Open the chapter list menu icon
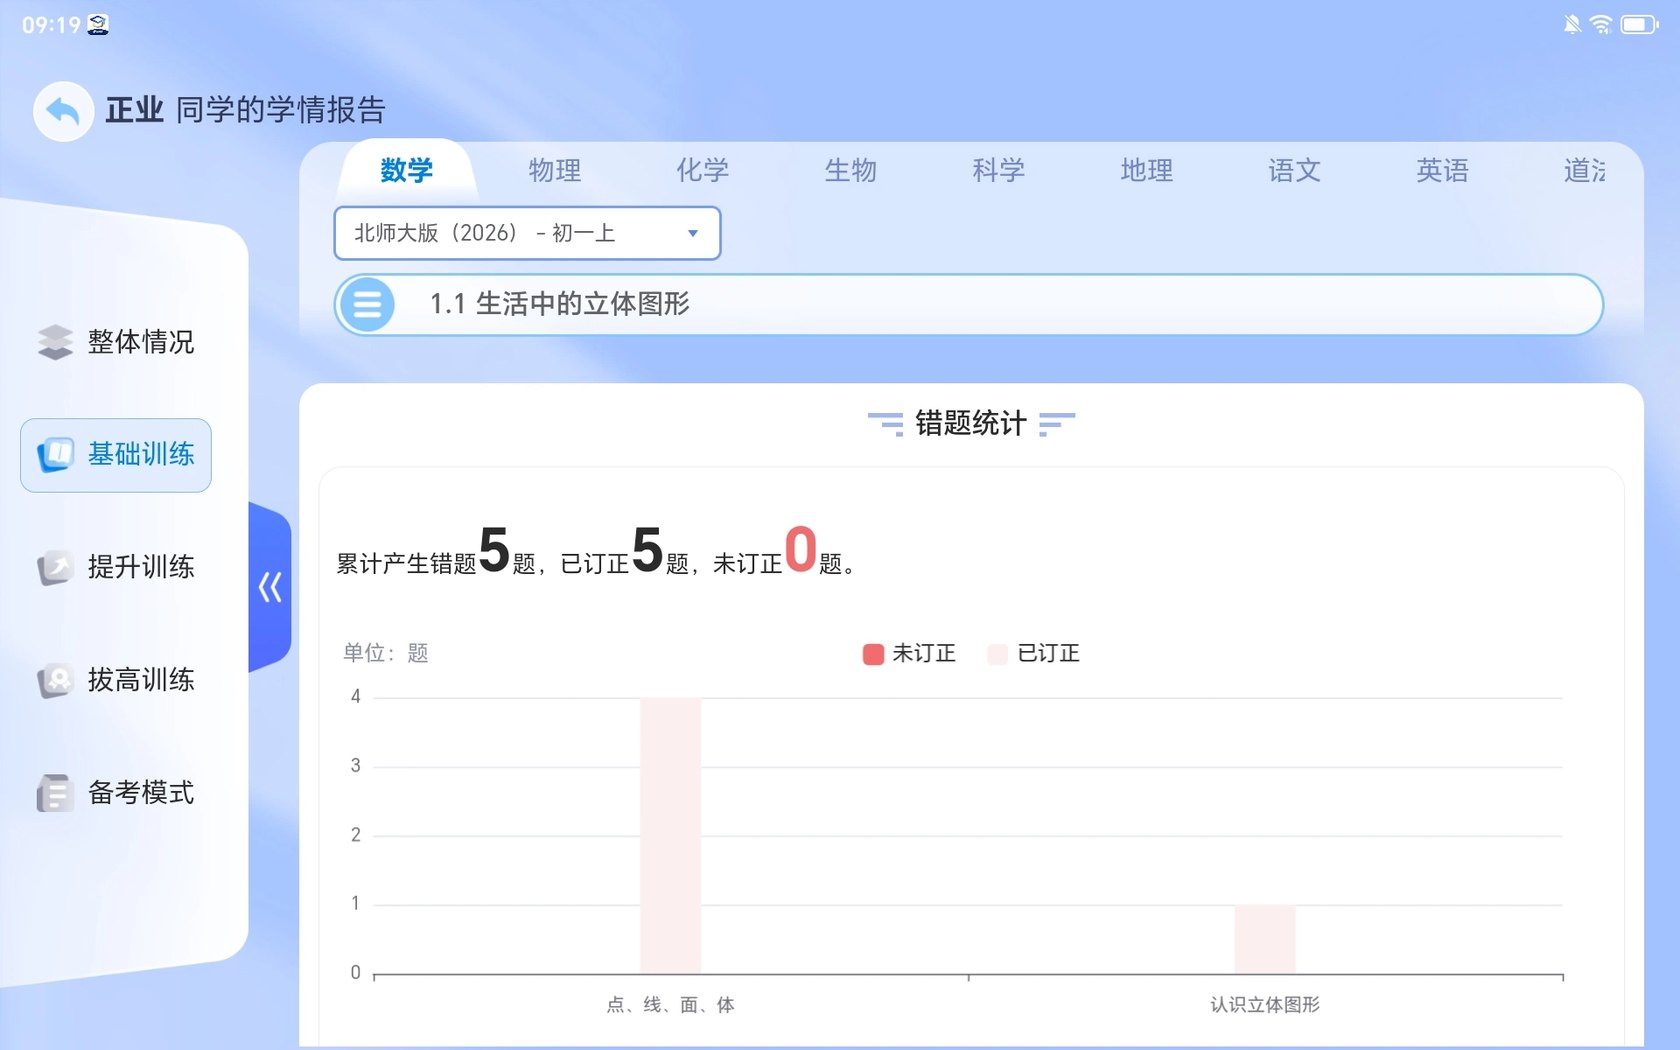Image resolution: width=1680 pixels, height=1050 pixels. (367, 305)
